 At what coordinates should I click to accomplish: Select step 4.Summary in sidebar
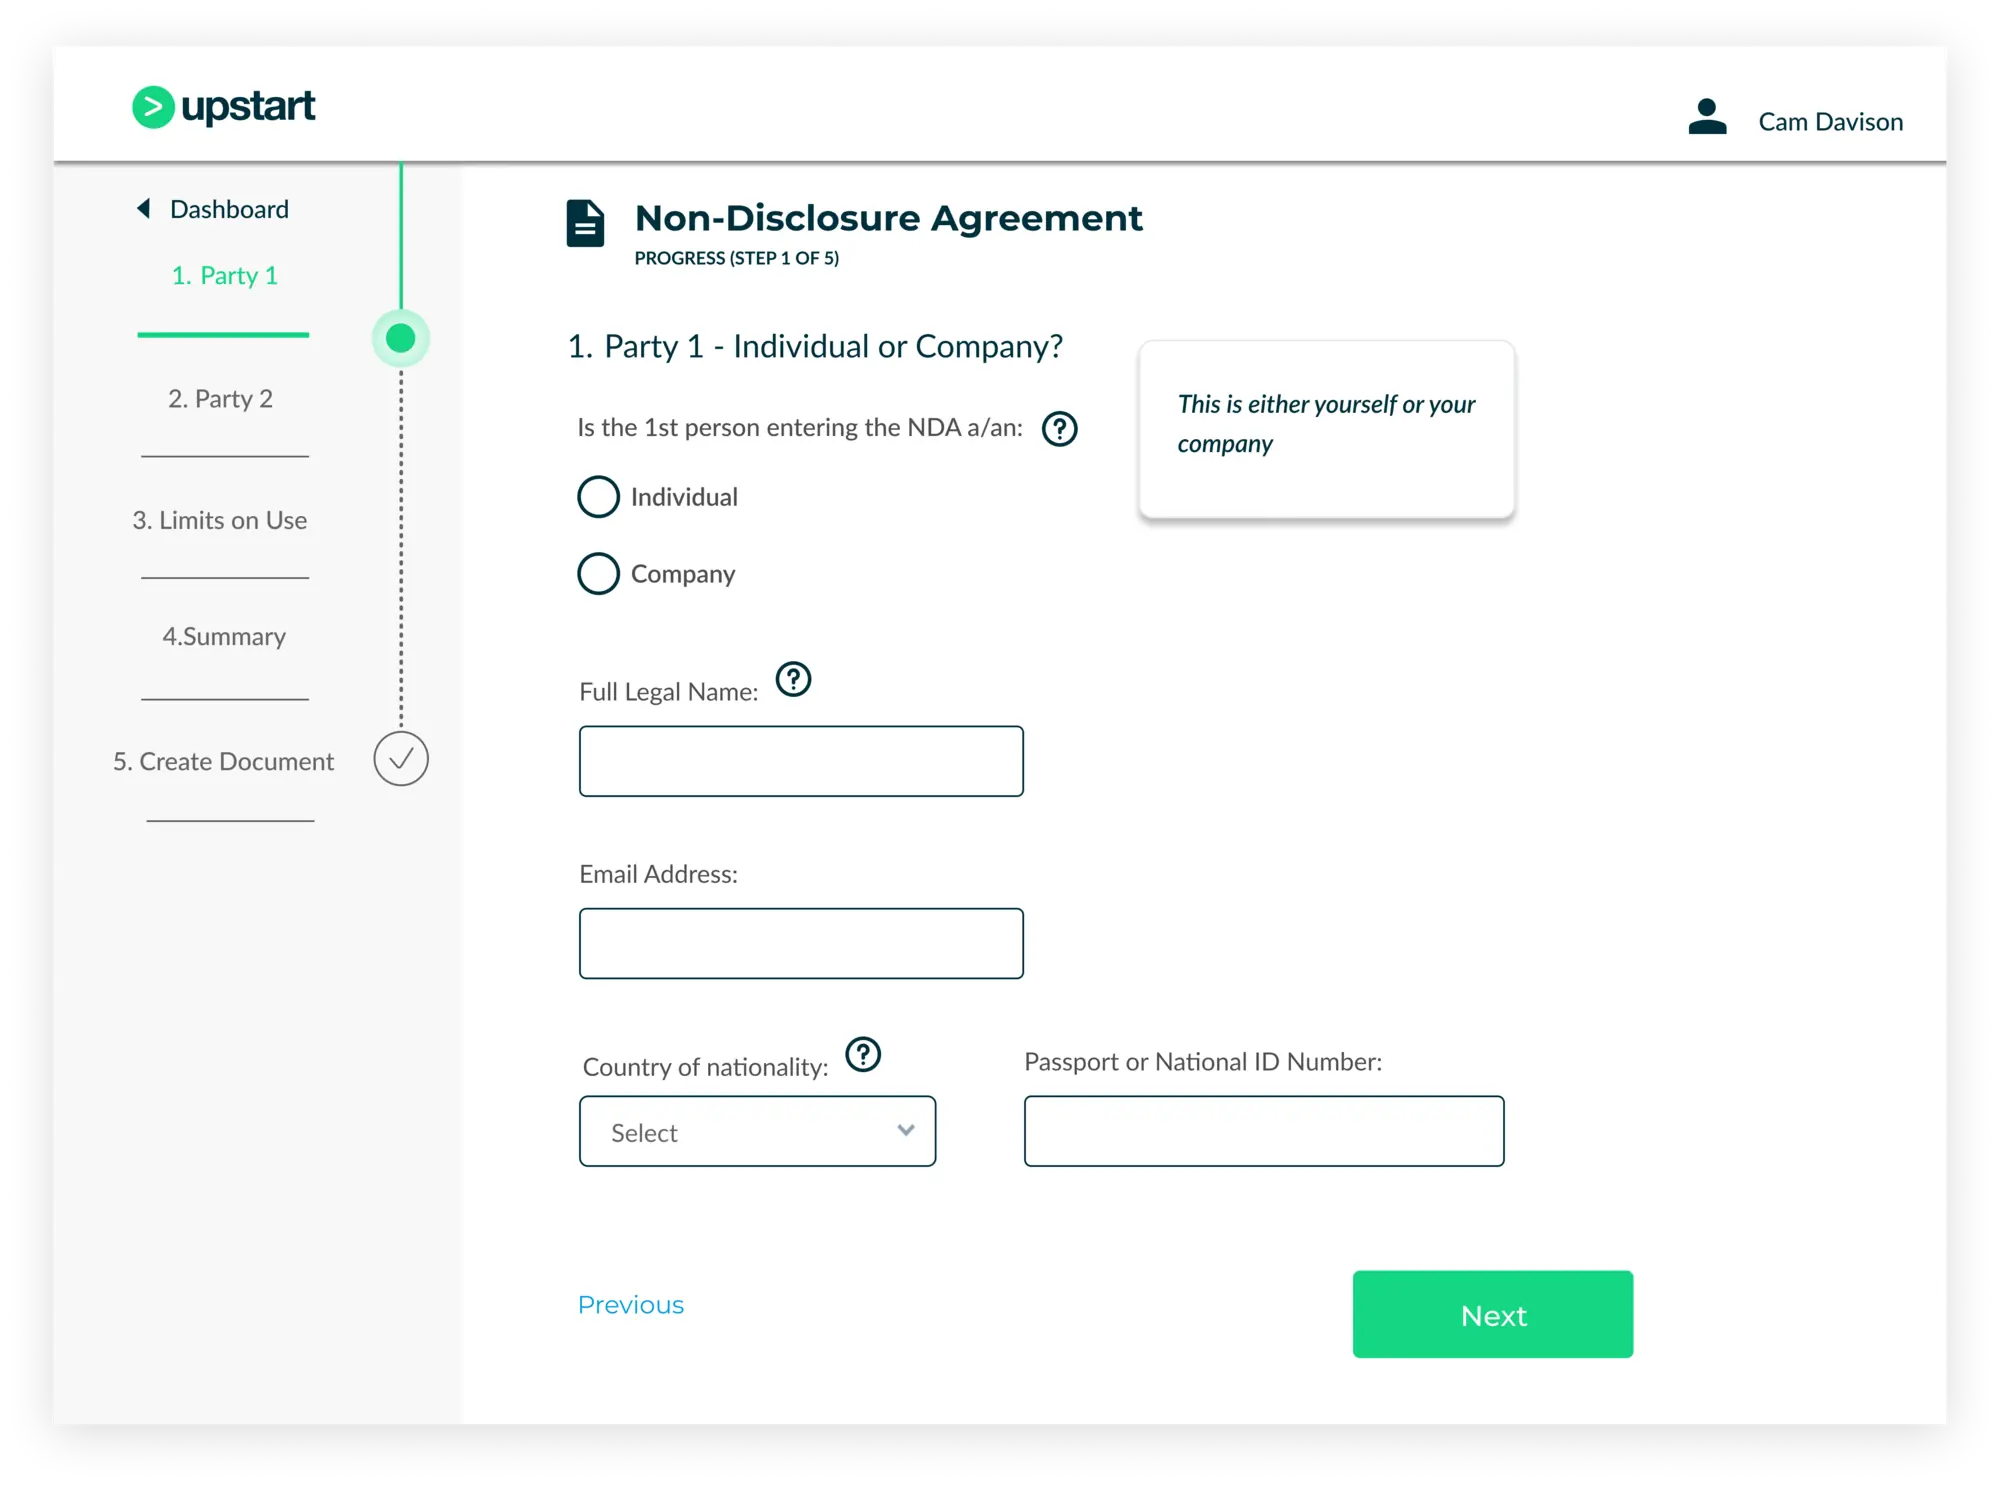click(x=224, y=636)
